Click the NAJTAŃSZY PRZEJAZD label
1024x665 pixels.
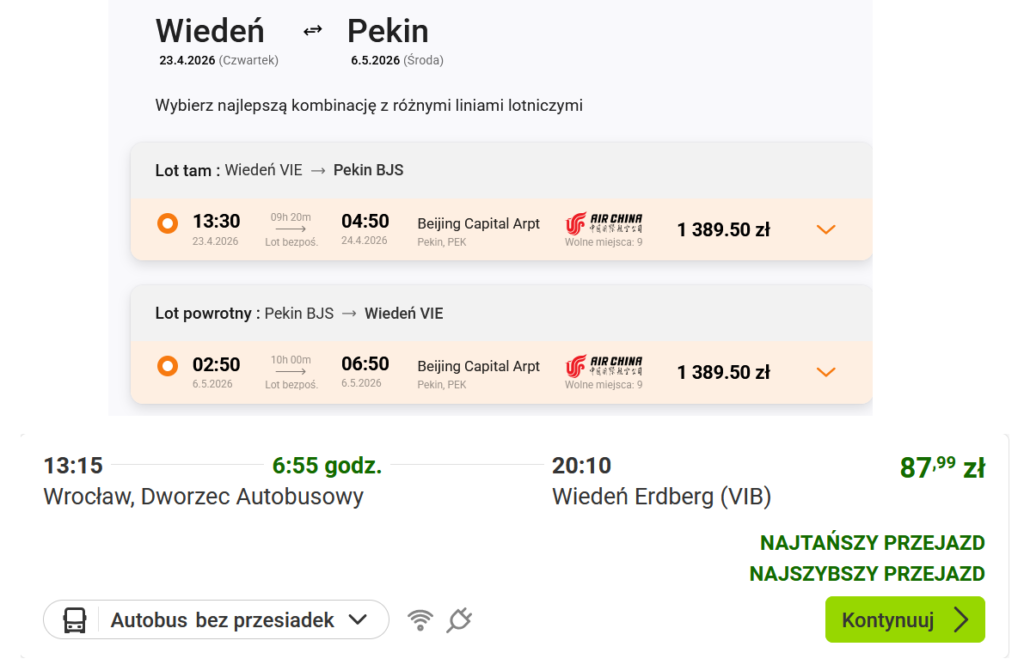tap(872, 543)
